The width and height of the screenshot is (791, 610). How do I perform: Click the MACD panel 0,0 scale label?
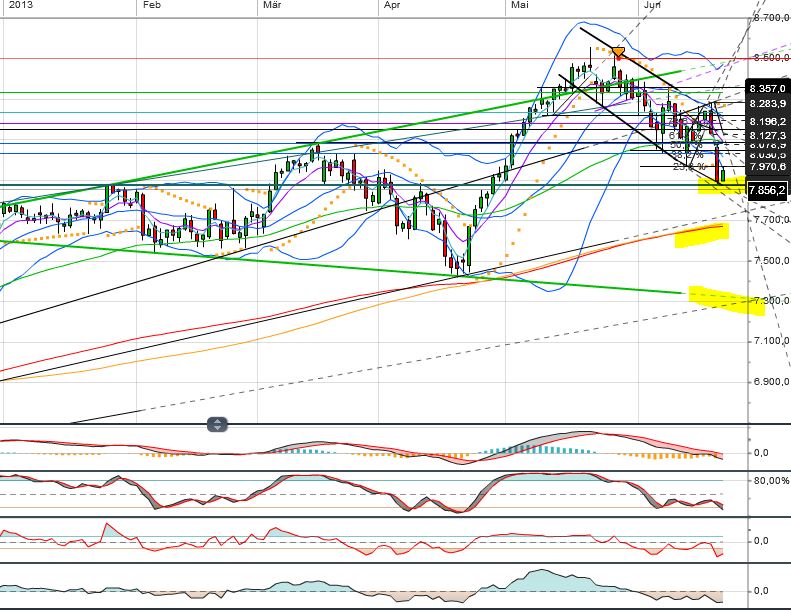[x=761, y=453]
